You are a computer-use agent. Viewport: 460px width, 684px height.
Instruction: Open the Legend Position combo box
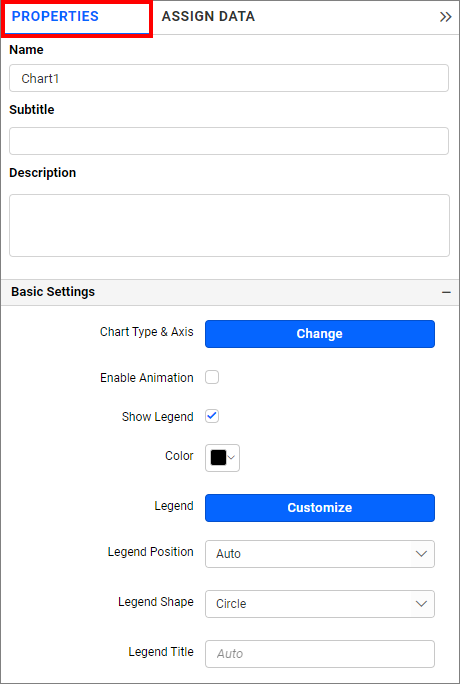click(x=320, y=554)
